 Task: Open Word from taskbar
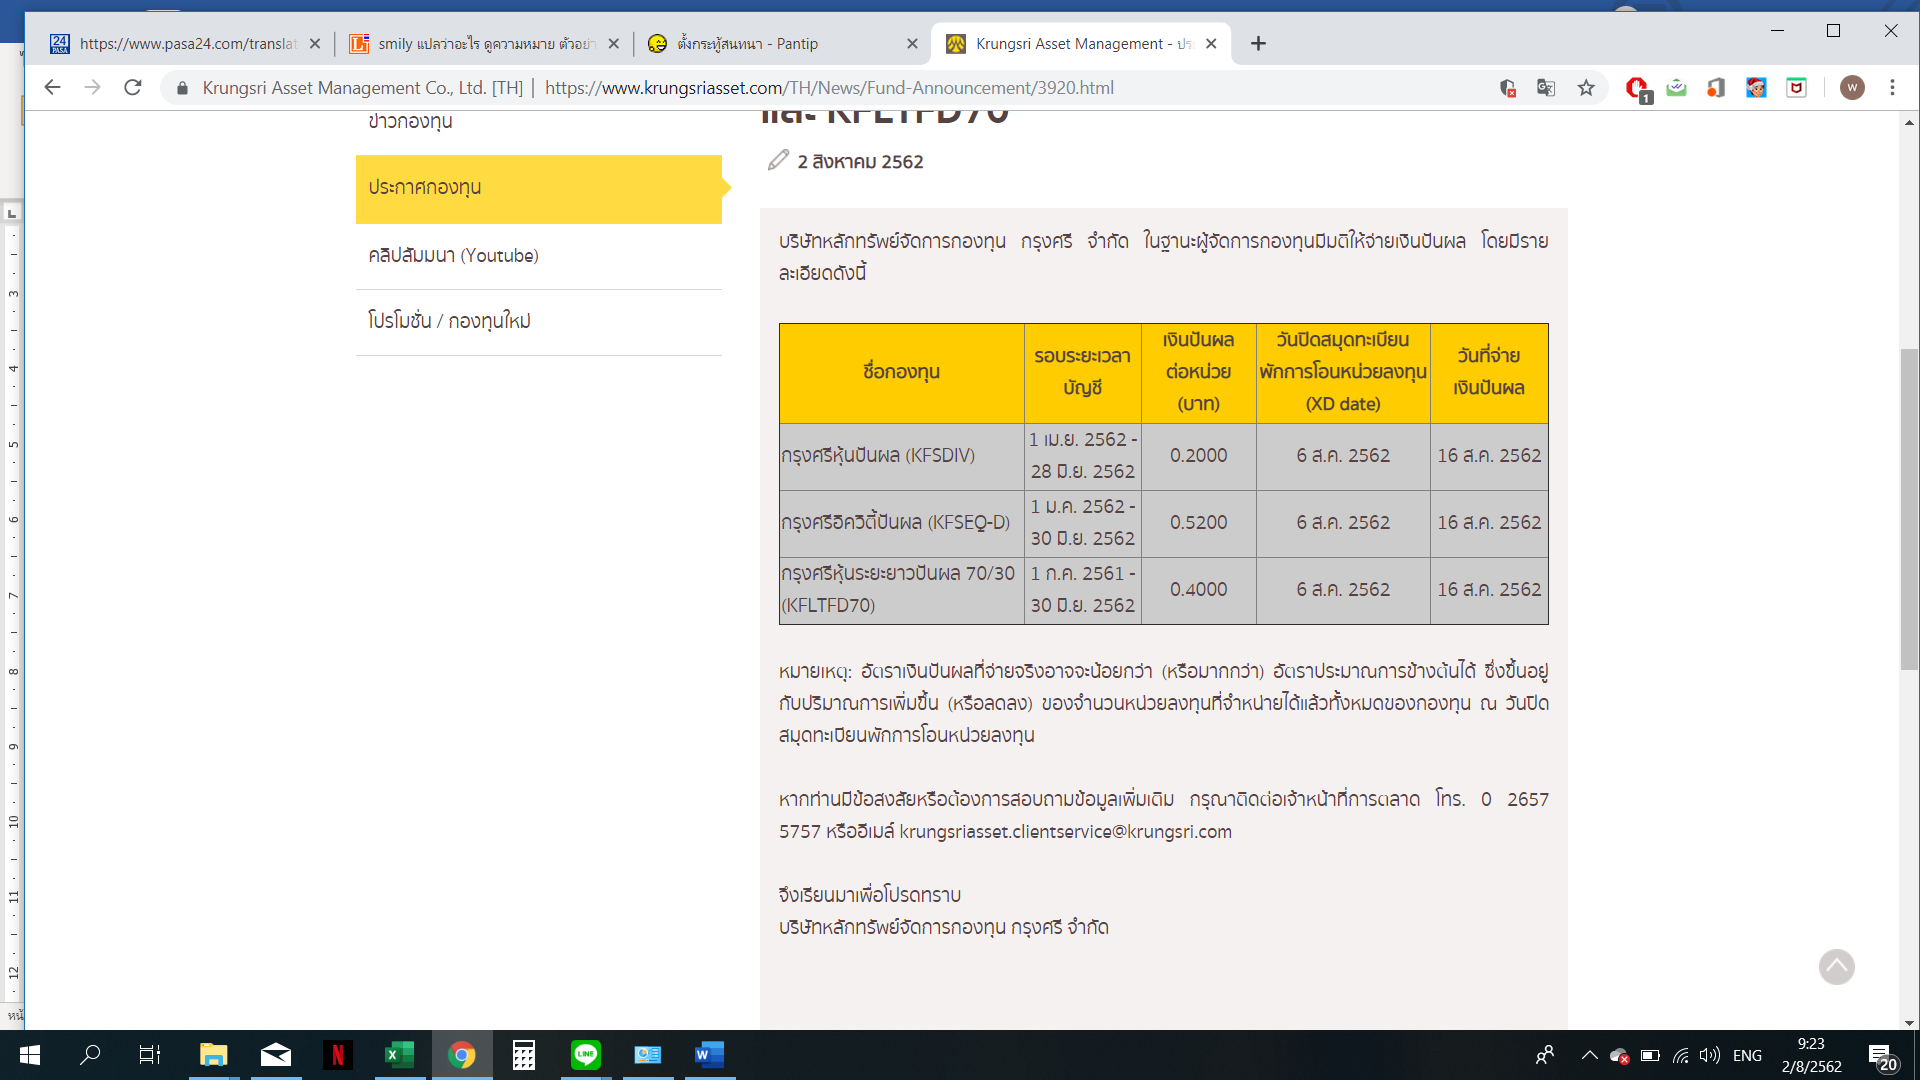pyautogui.click(x=709, y=1055)
